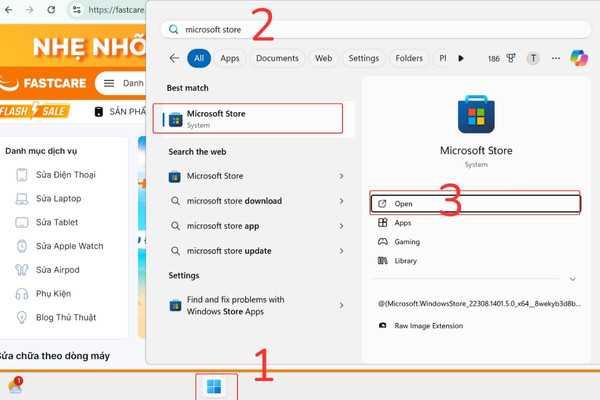Switch to the Folders filter tab

coord(409,58)
